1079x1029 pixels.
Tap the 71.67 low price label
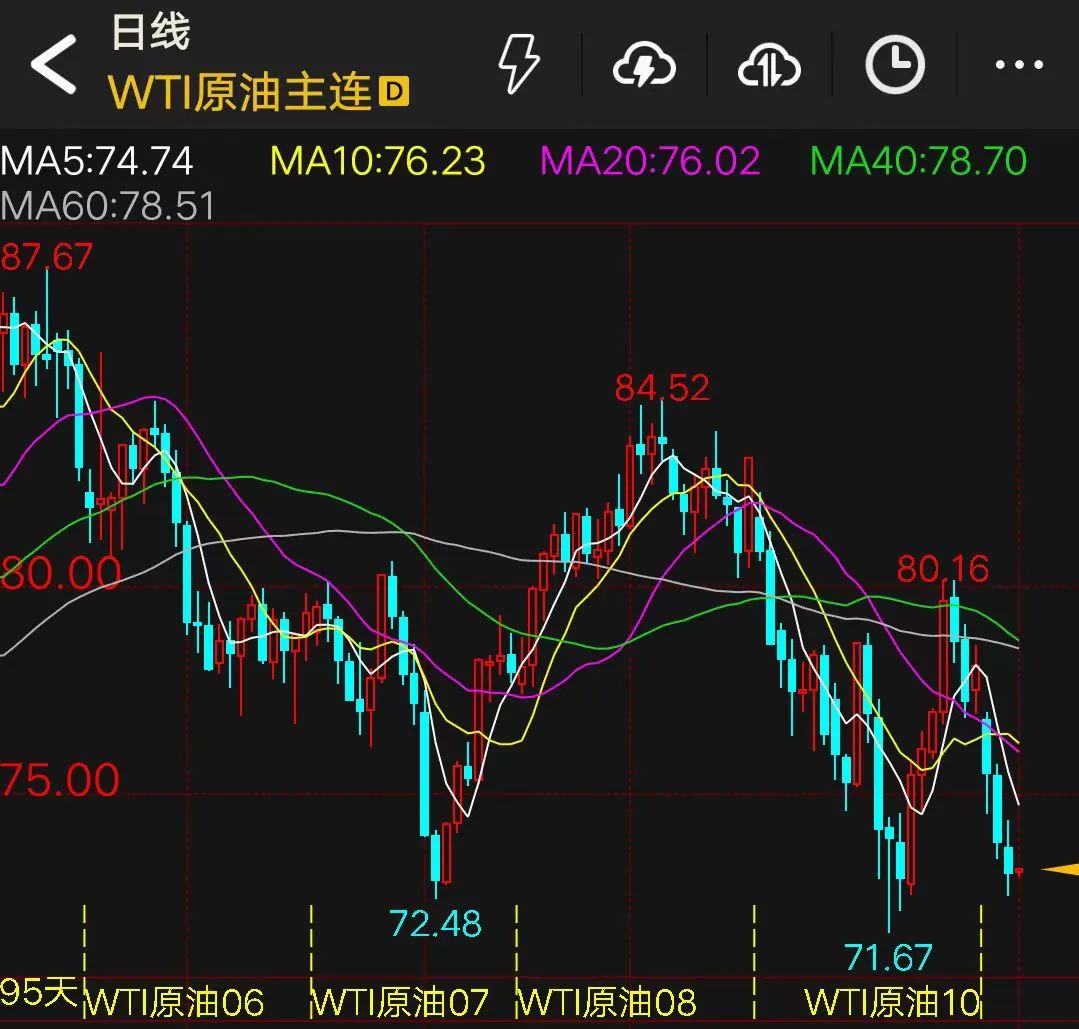888,957
